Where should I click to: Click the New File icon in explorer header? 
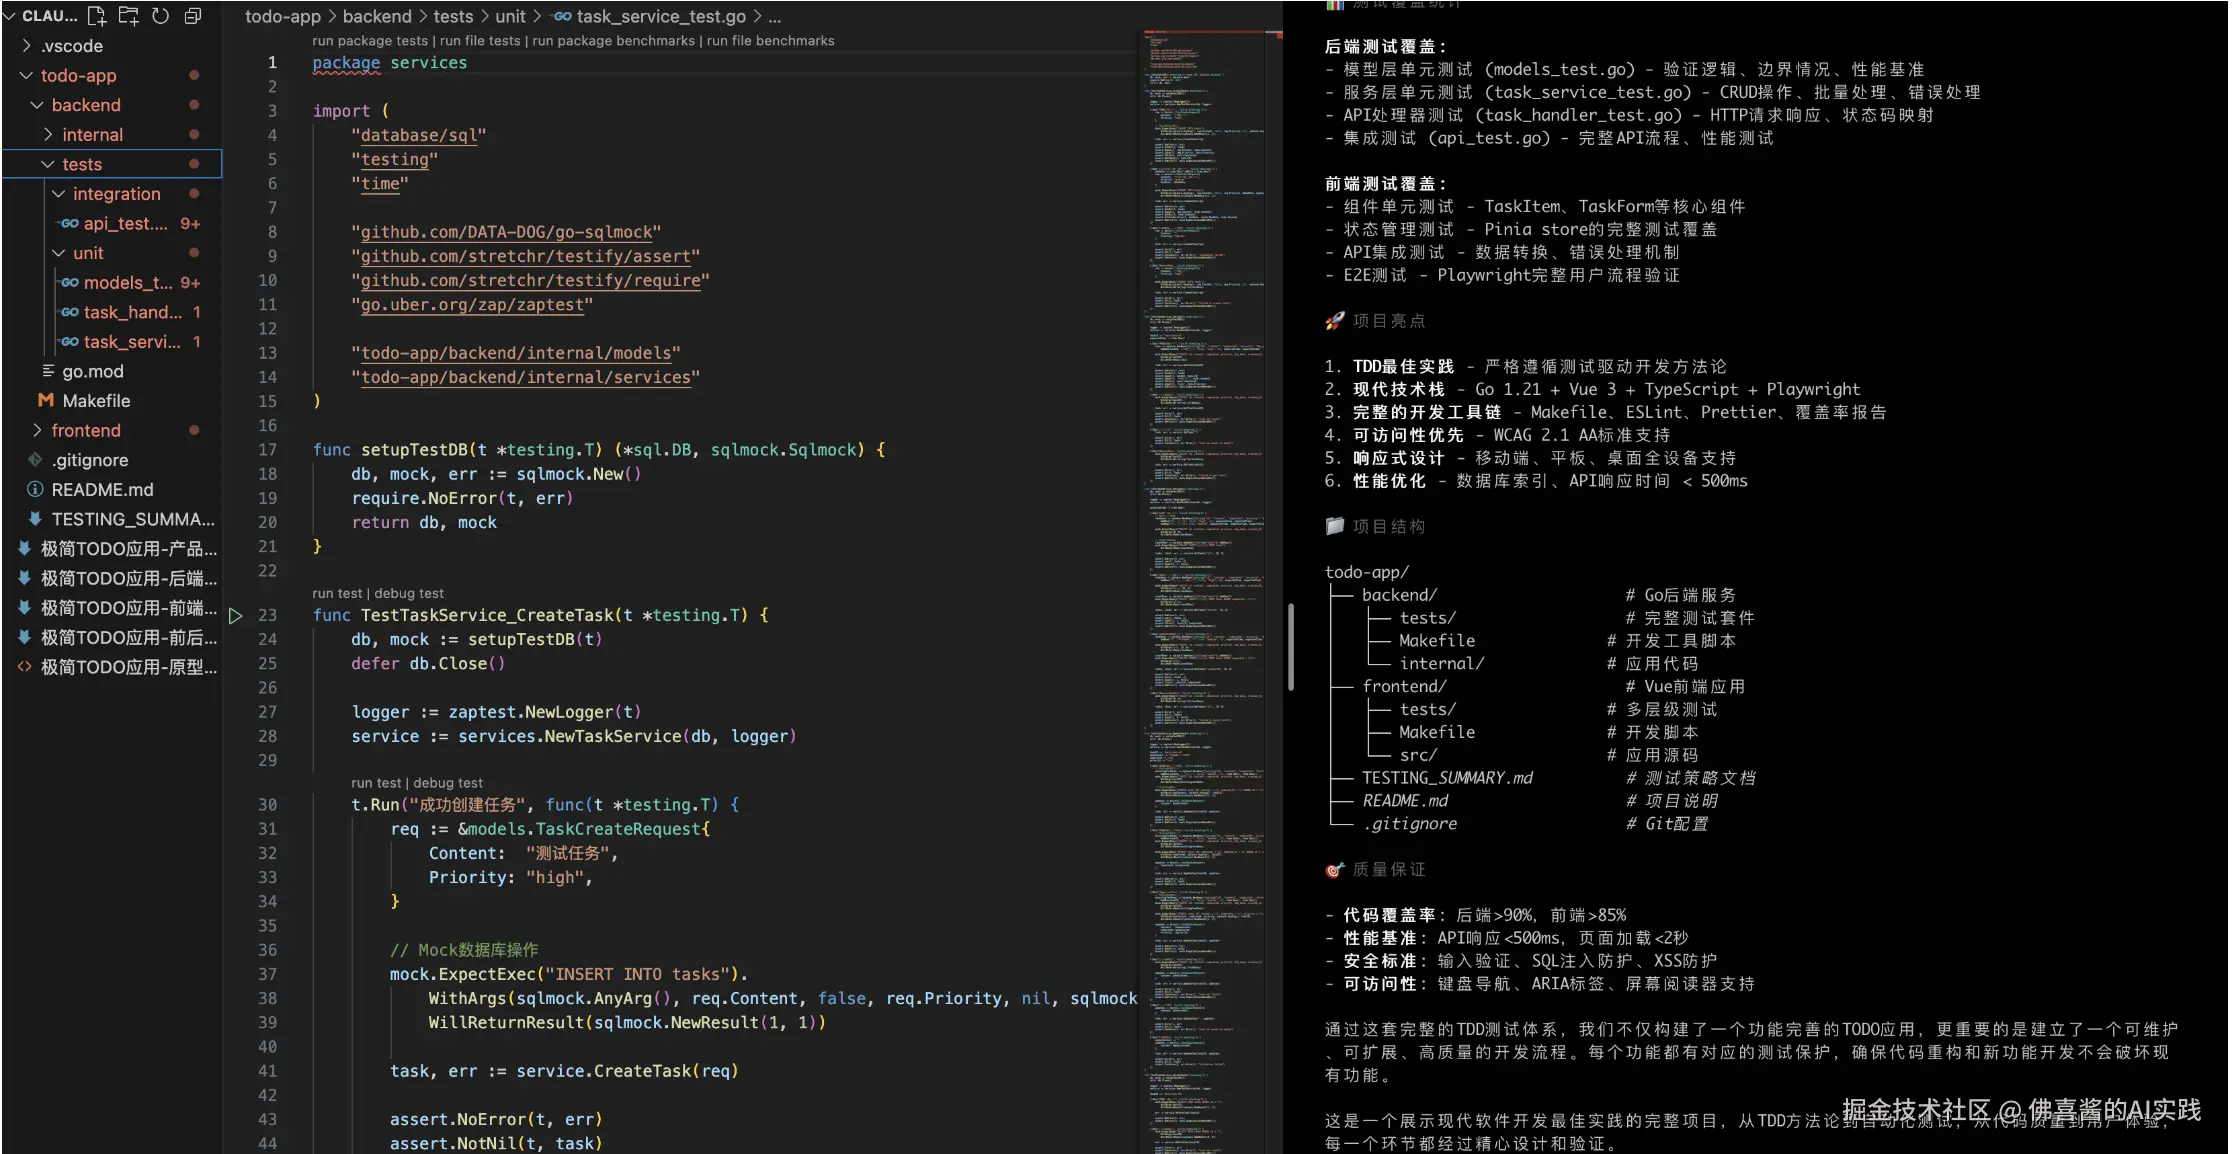click(97, 16)
